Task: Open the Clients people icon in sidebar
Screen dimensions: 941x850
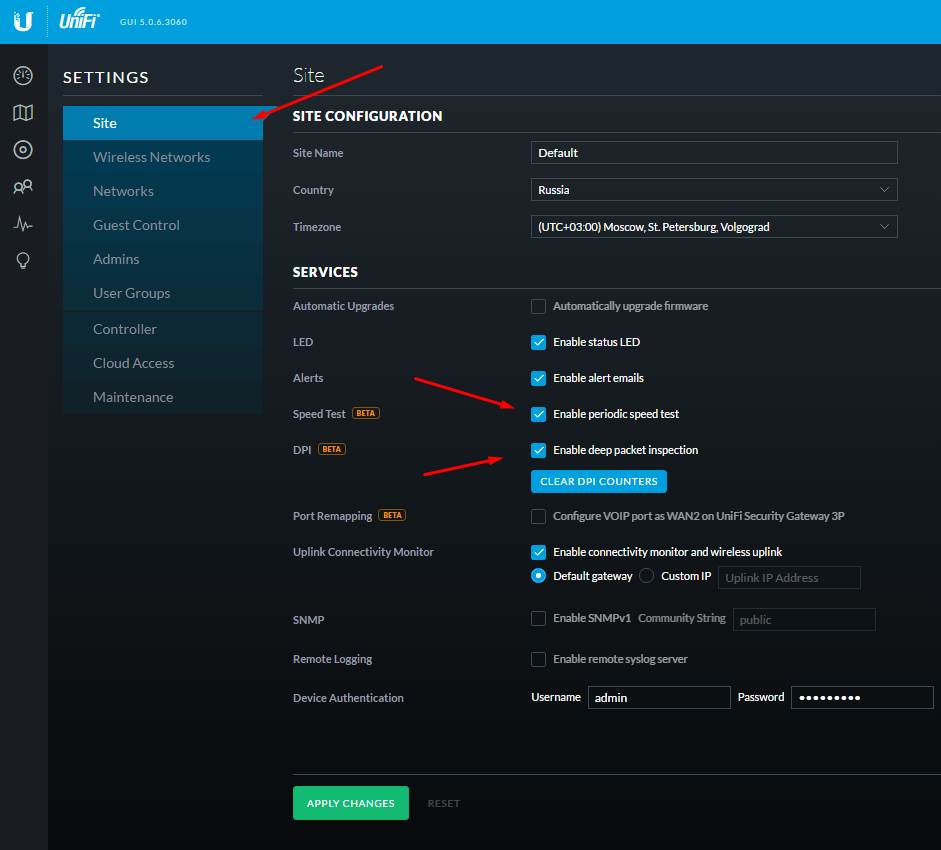Action: tap(23, 187)
